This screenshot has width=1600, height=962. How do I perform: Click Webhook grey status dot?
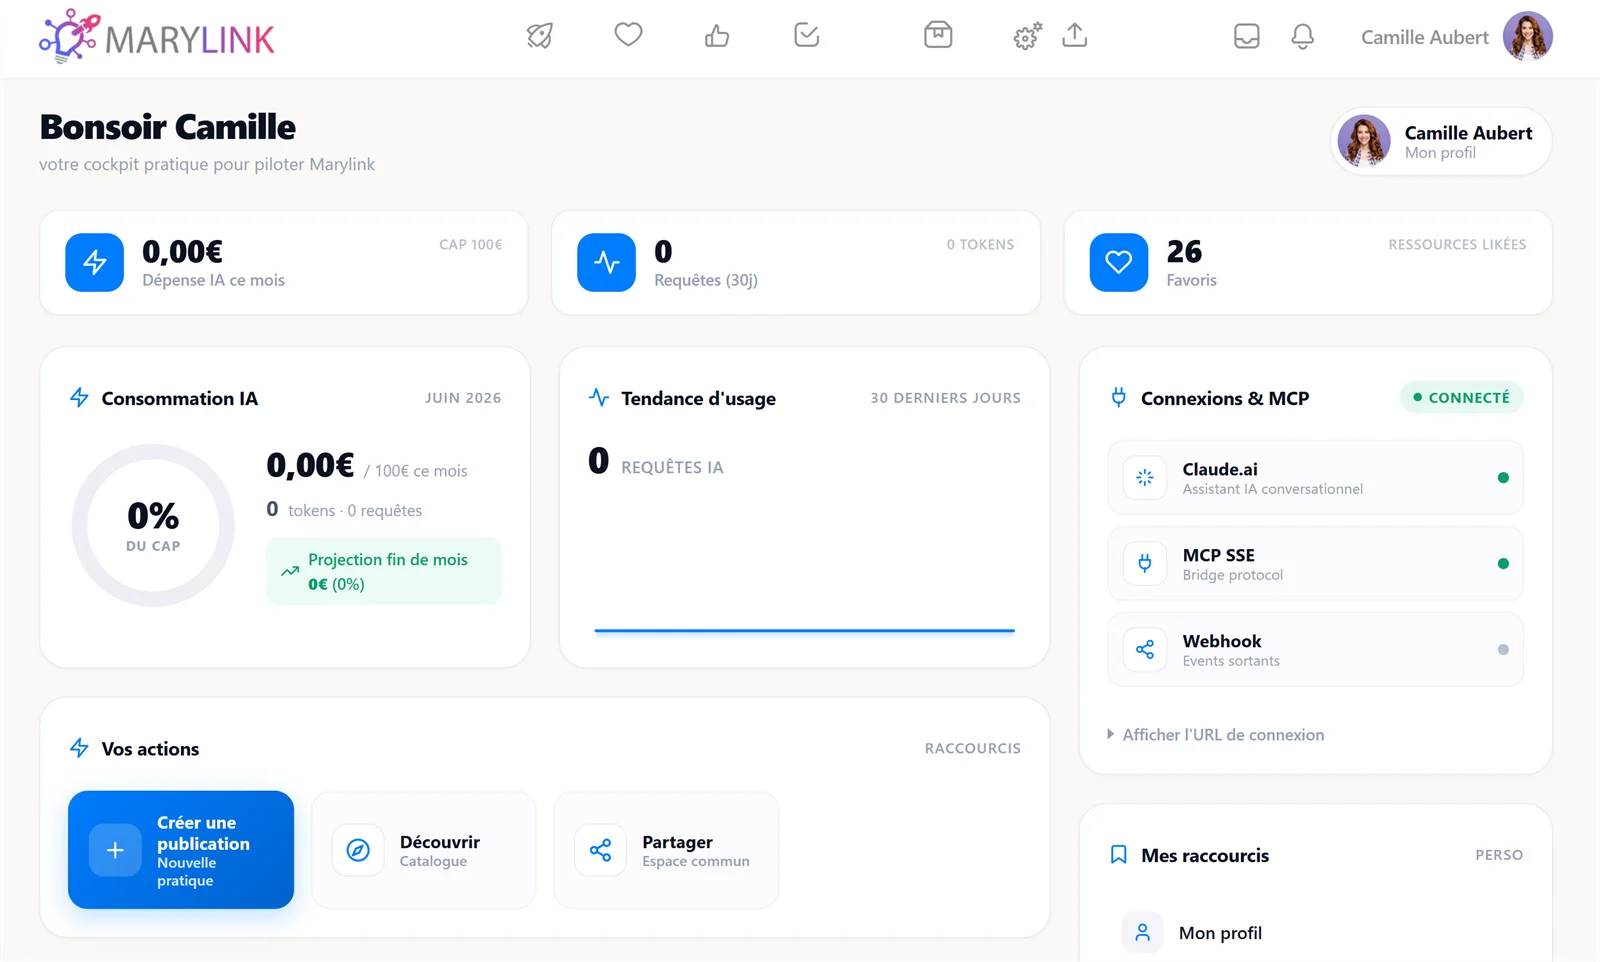pyautogui.click(x=1503, y=650)
